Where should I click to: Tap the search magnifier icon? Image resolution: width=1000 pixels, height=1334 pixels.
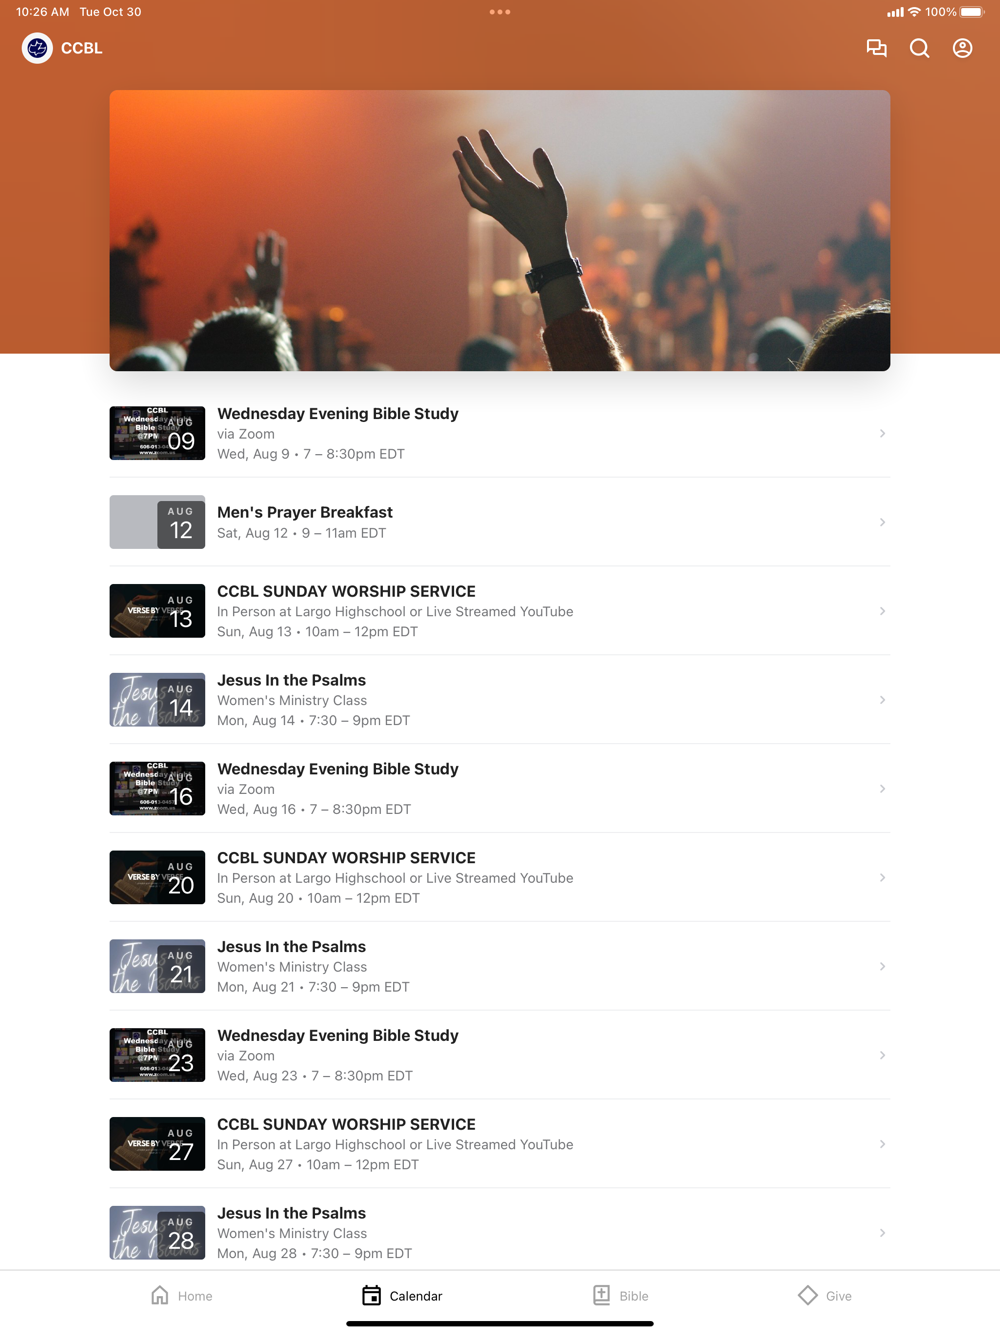(x=919, y=48)
